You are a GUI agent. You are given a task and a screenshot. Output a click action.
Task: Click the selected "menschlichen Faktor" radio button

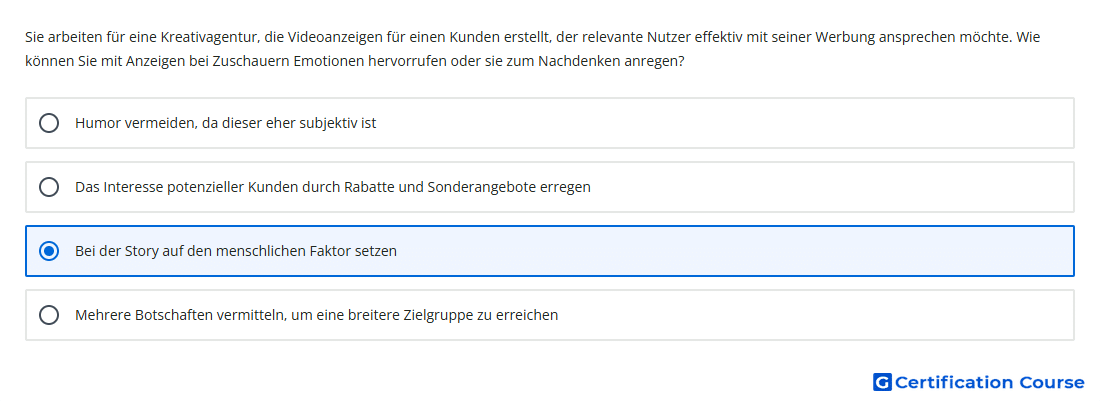48,251
